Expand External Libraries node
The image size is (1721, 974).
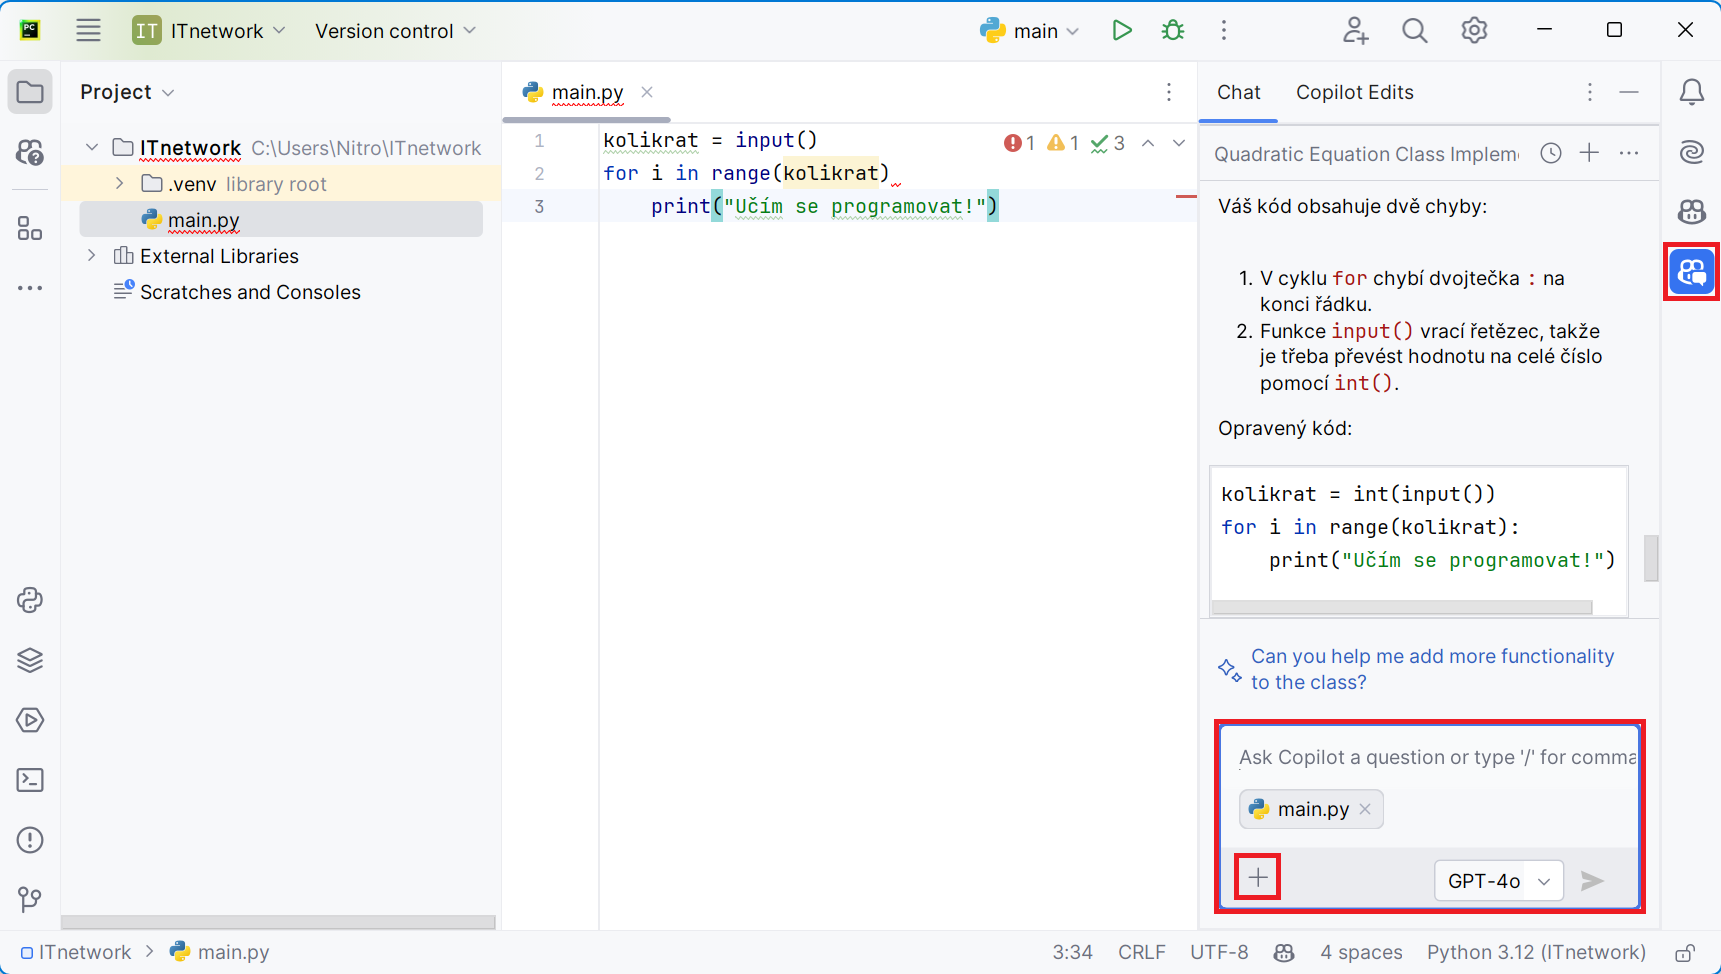[x=92, y=256]
